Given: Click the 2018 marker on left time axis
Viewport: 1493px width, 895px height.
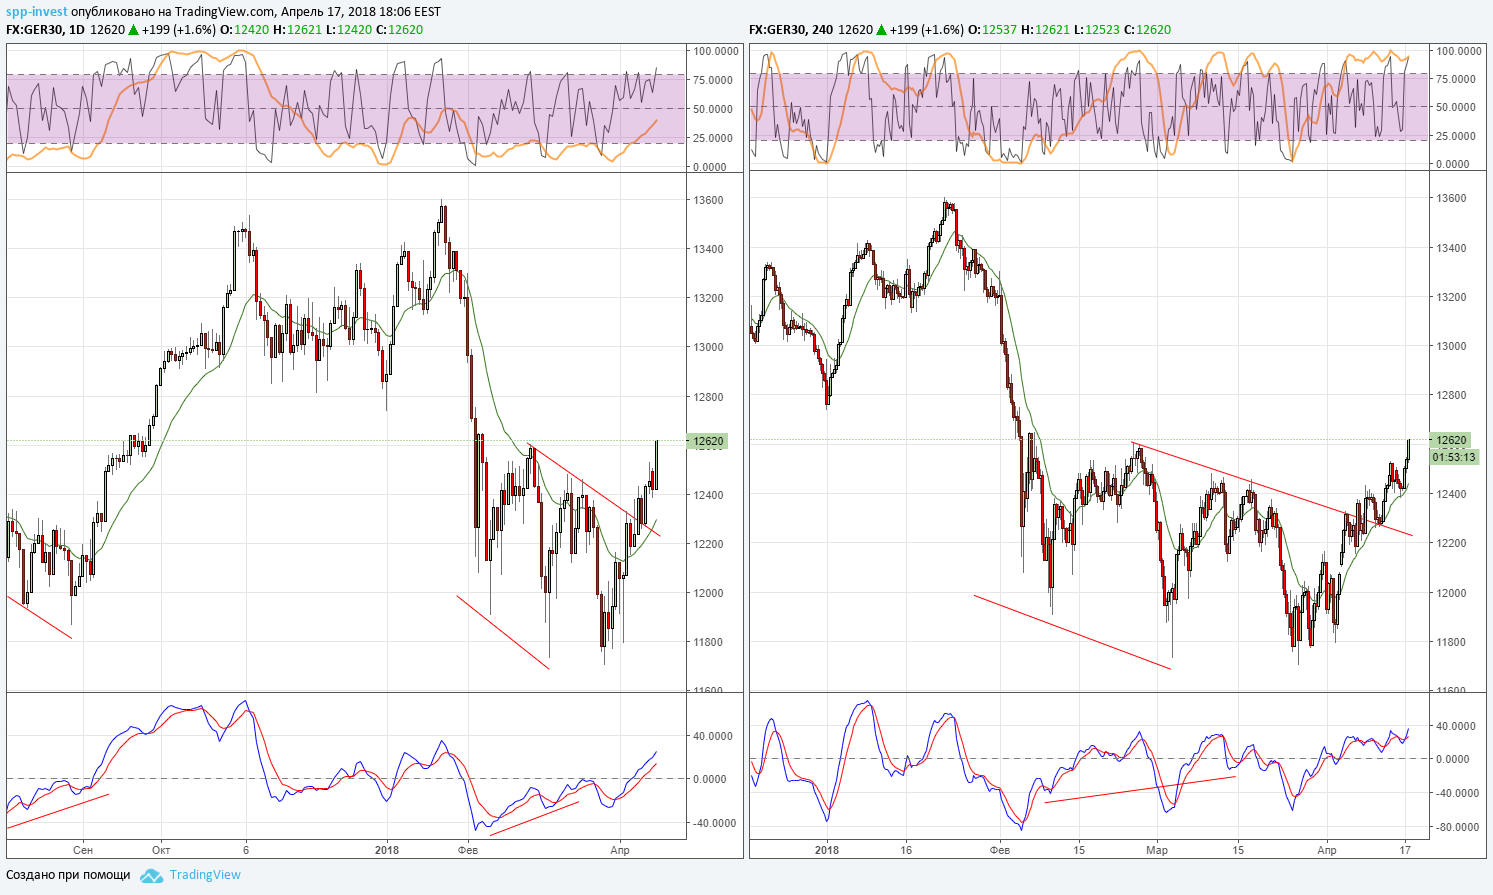Looking at the screenshot, I should tap(387, 850).
